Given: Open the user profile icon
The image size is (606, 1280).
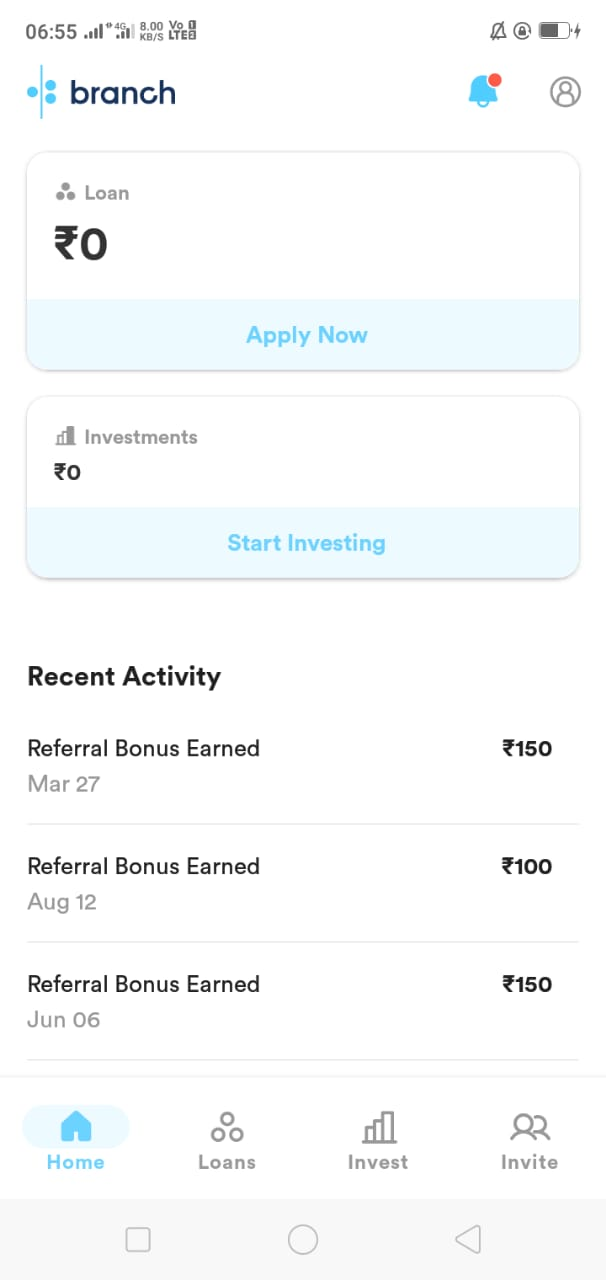Looking at the screenshot, I should pos(565,92).
